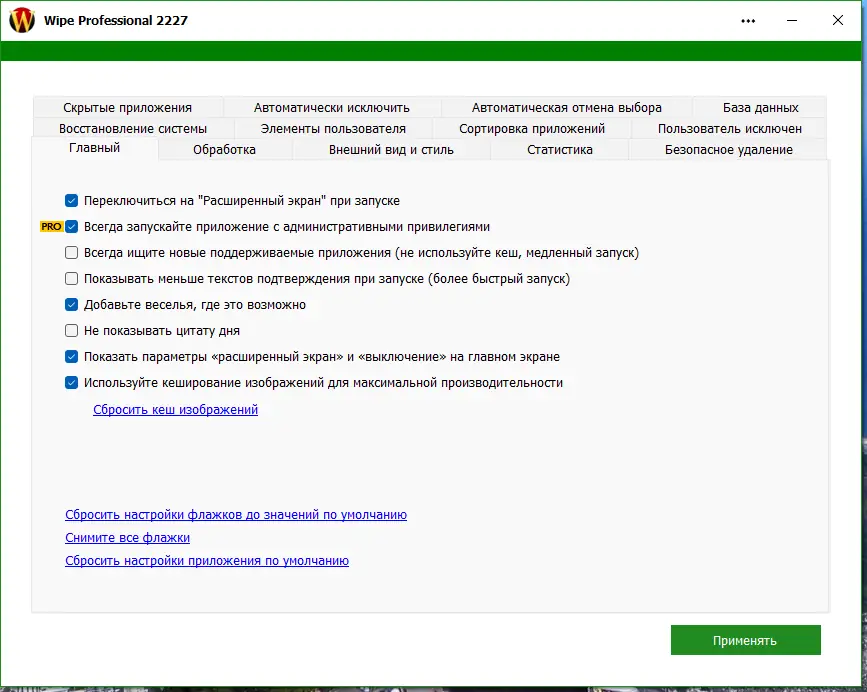The image size is (867, 692).
Task: Uncheck launching with administrative privileges
Action: coord(72,227)
